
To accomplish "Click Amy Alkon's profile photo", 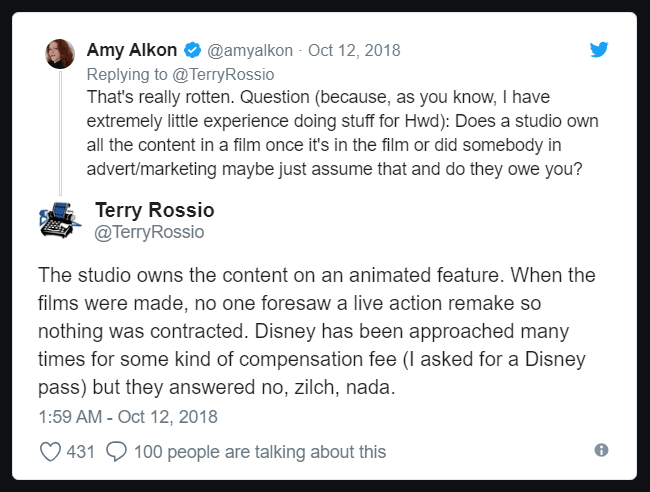I will 60,54.
